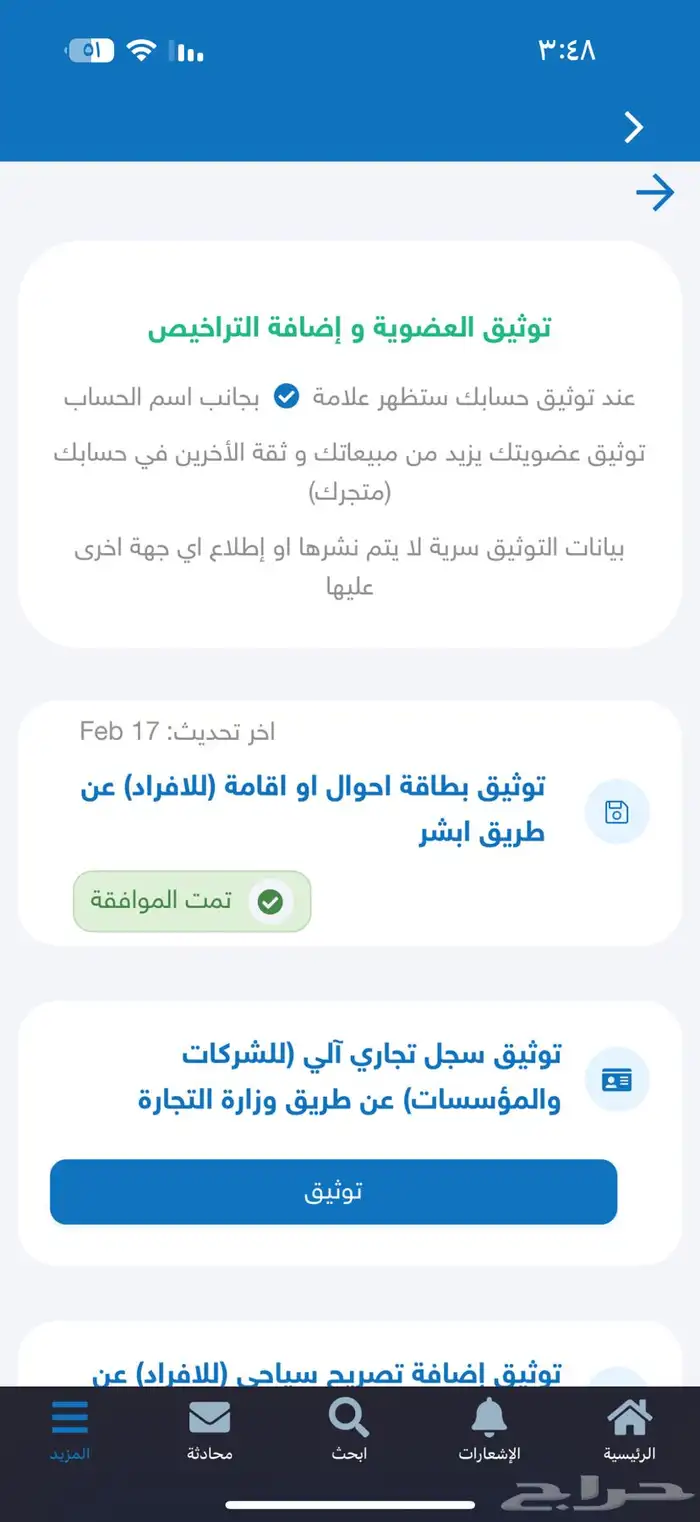The image size is (700, 1522).
Task: Tap the blue verification checkmark badge in description
Action: tap(287, 395)
